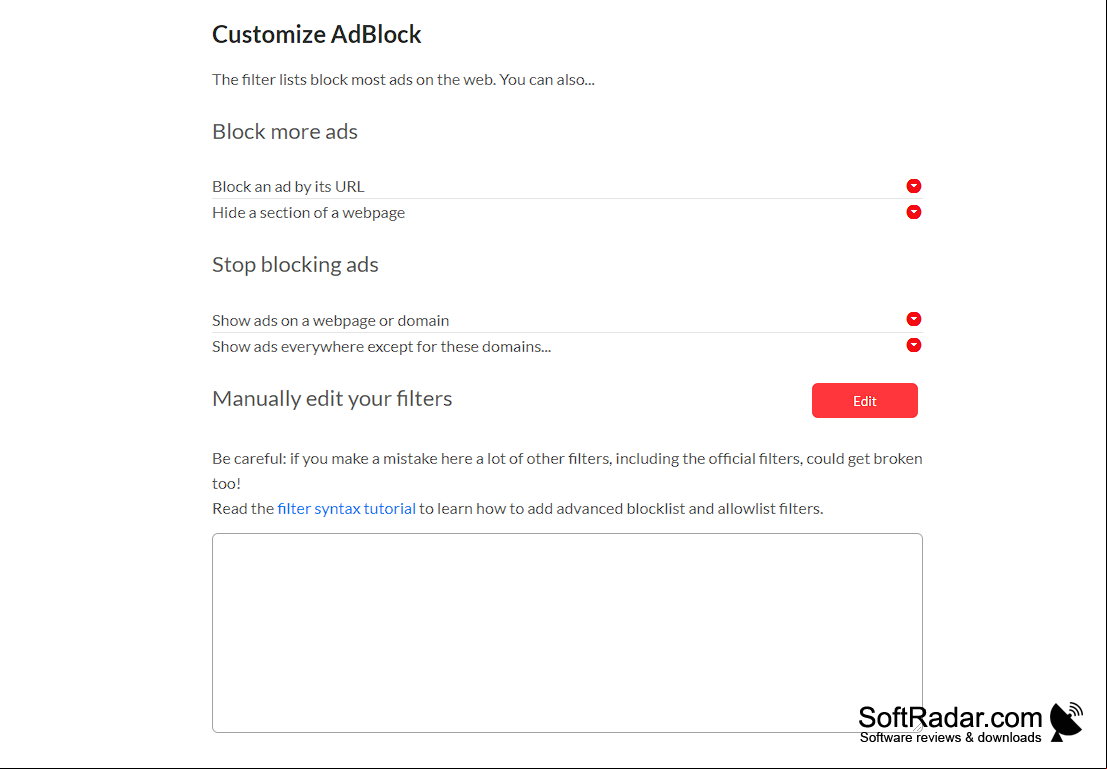Click the SoftRadar satellite dish logo icon
Viewport: 1107px width, 769px height.
click(1066, 721)
